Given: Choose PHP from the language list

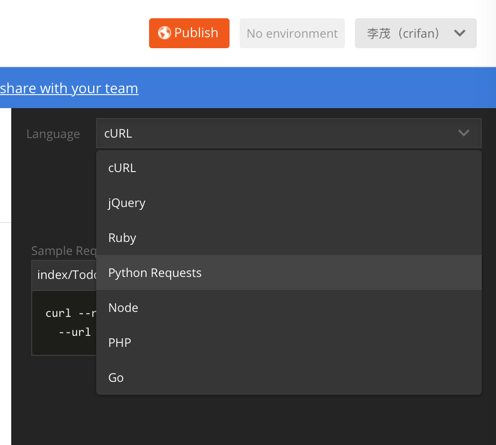Looking at the screenshot, I should click(289, 343).
